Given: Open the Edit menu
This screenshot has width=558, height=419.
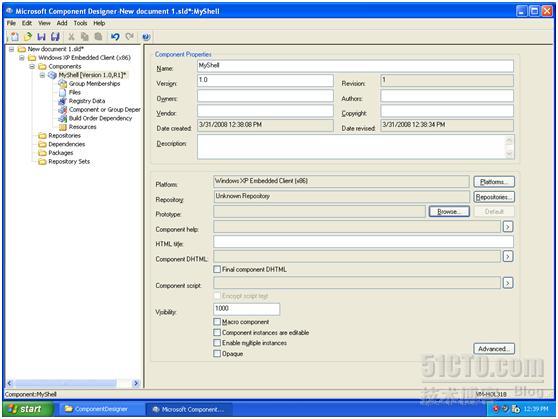Looking at the screenshot, I should point(27,23).
